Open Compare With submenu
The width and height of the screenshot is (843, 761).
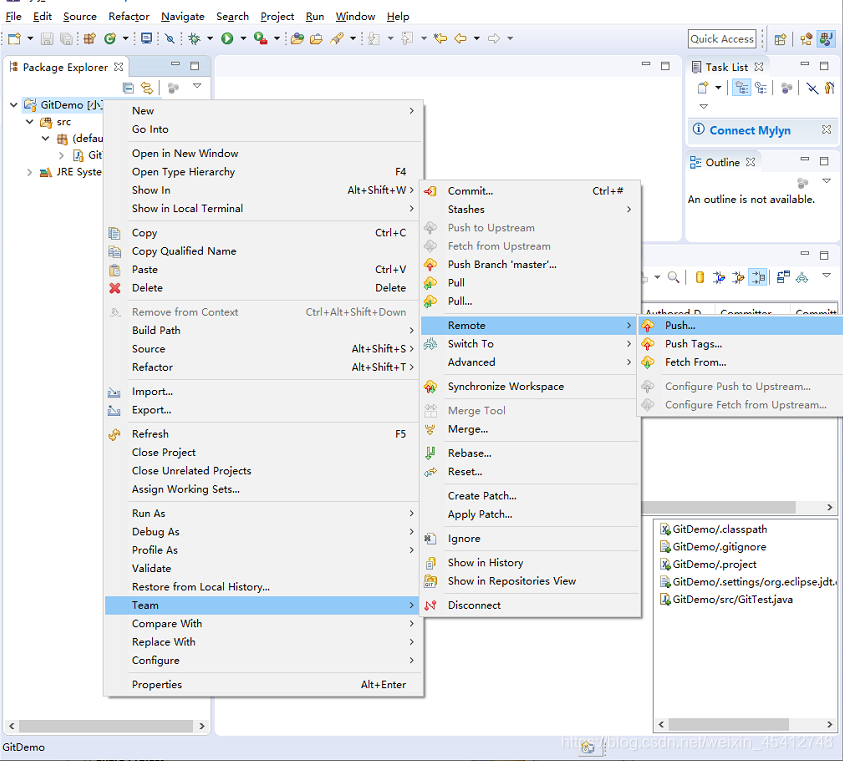[x=263, y=623]
